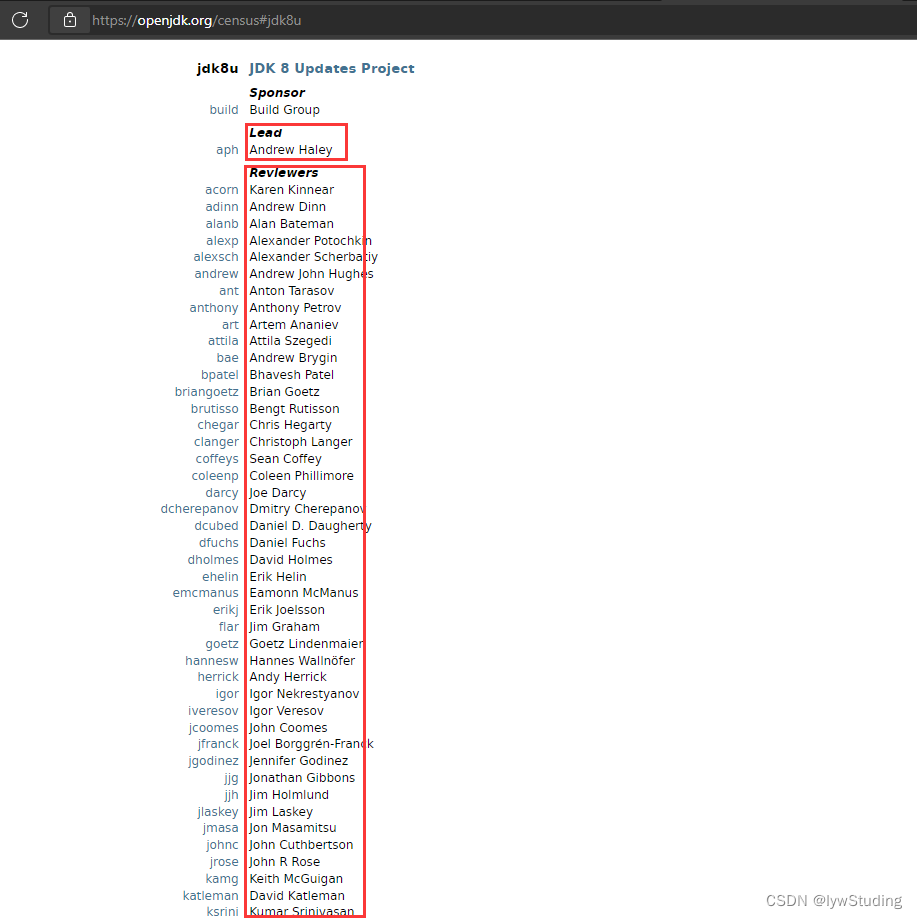The image size is (917, 919).
Task: Open the dcherepanov username link
Action: coord(199,509)
